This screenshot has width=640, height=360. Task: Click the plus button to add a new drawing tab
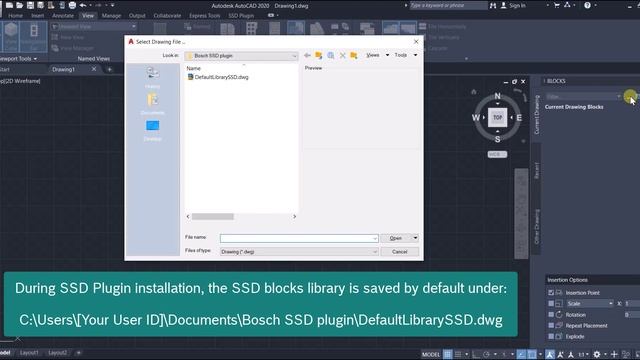(109, 69)
